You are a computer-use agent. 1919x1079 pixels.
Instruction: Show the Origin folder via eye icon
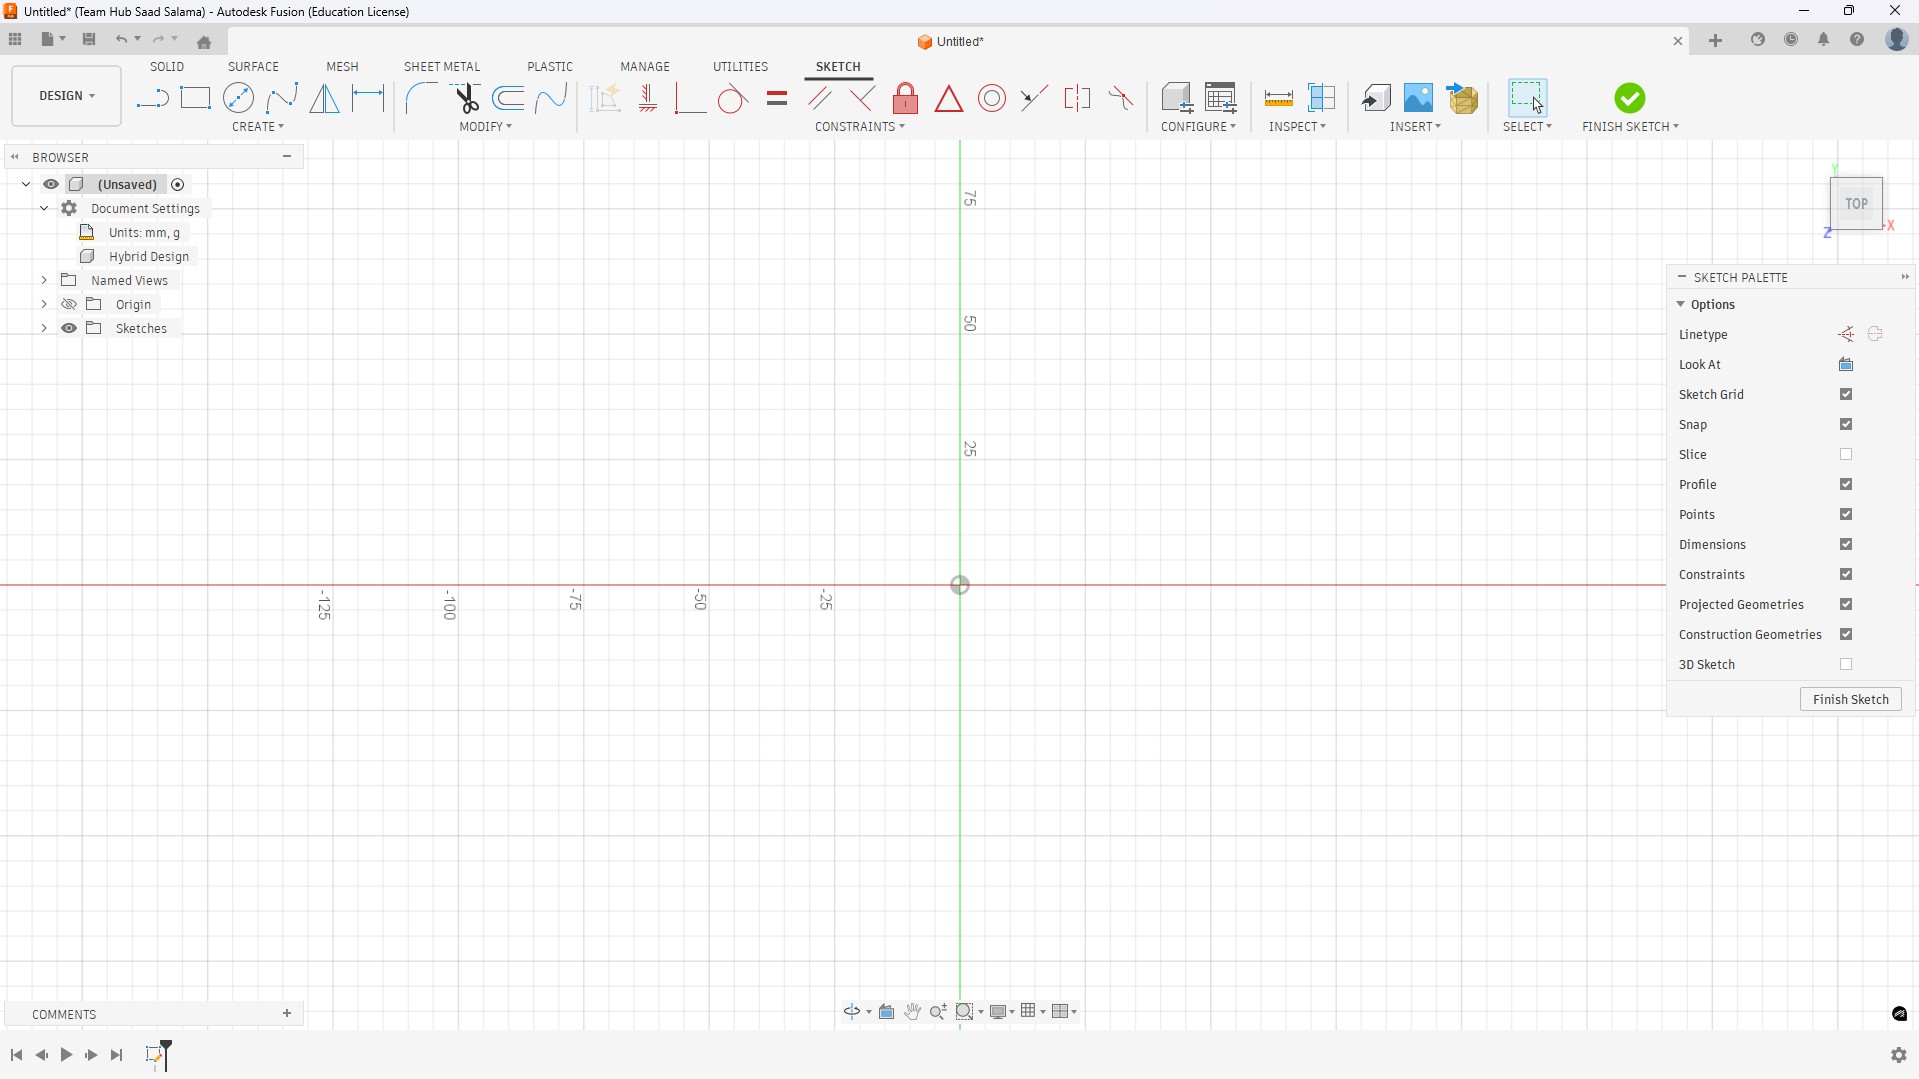click(69, 305)
